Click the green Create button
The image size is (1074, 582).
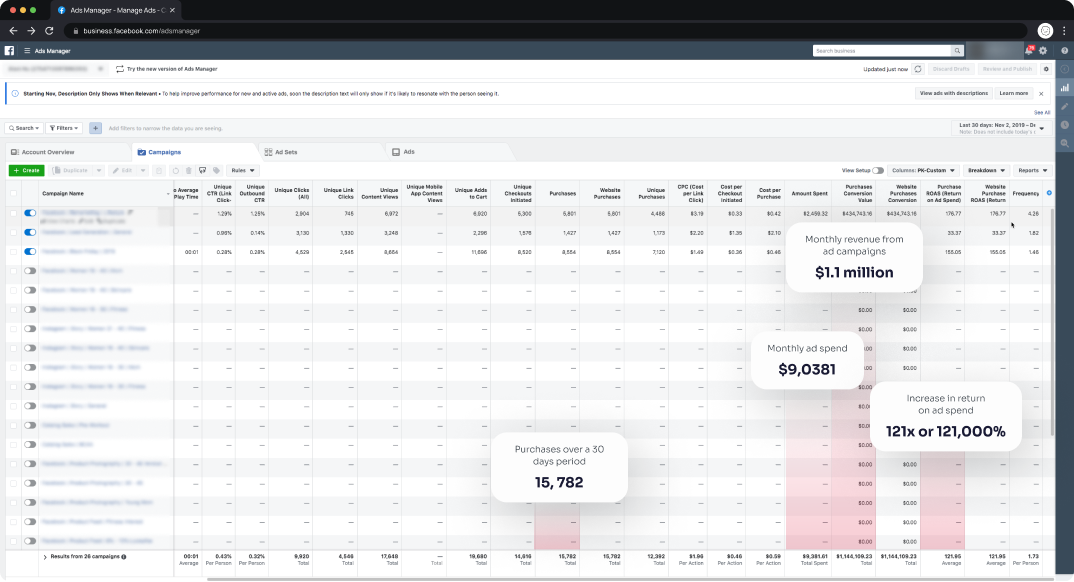point(25,170)
